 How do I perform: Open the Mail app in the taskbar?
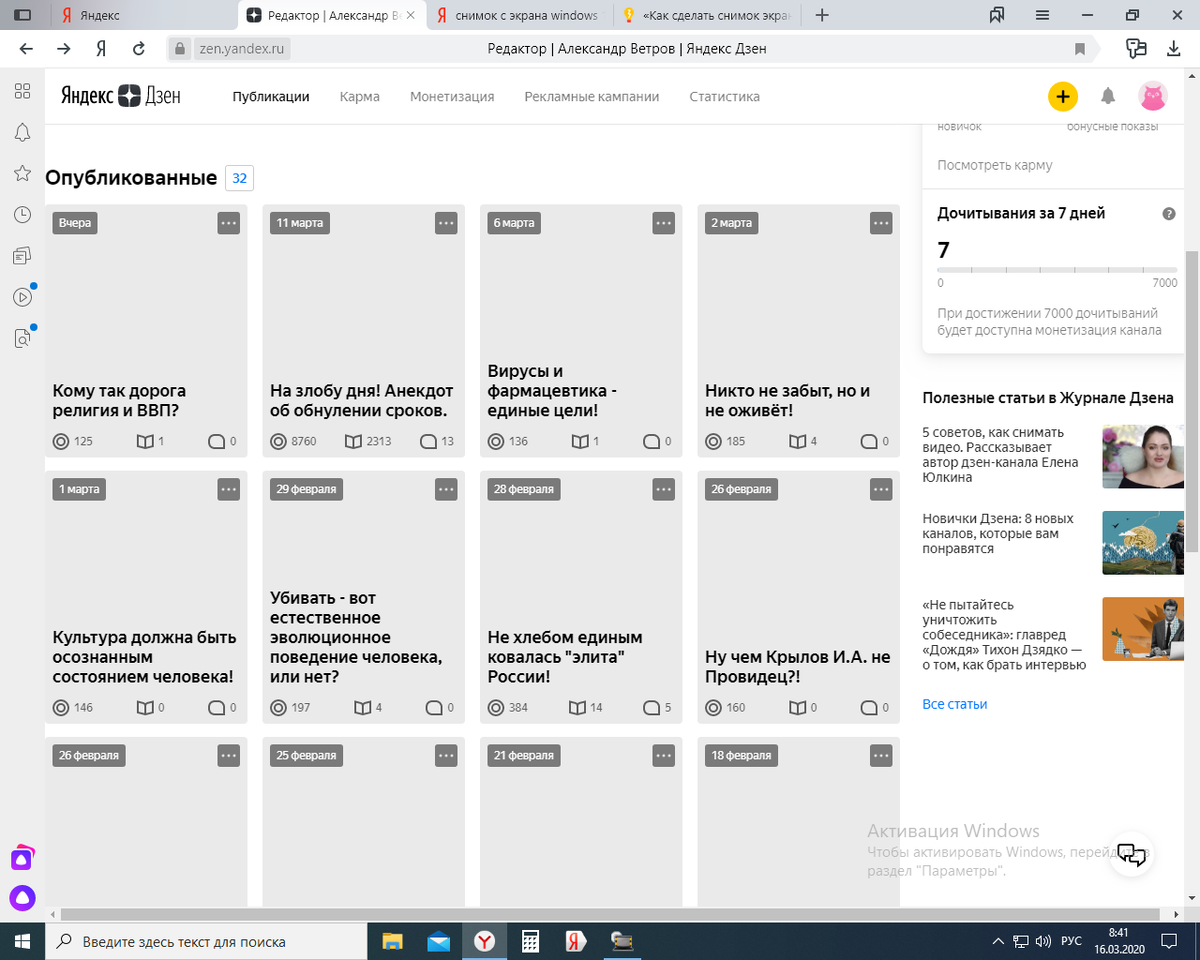coord(438,941)
